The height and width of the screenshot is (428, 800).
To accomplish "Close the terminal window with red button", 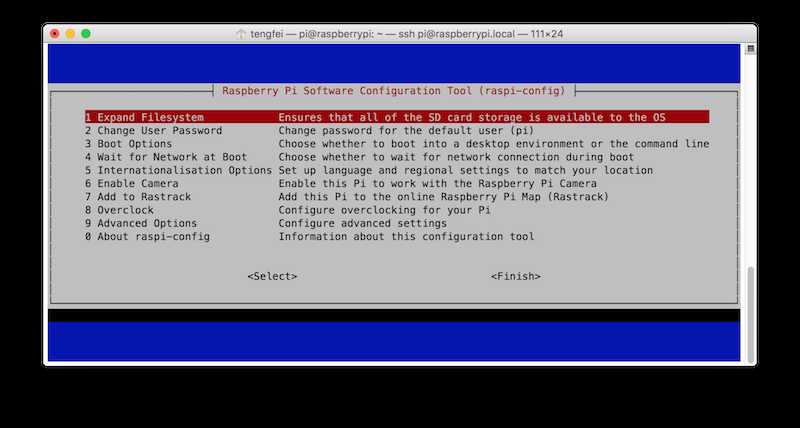I will pos(55,34).
